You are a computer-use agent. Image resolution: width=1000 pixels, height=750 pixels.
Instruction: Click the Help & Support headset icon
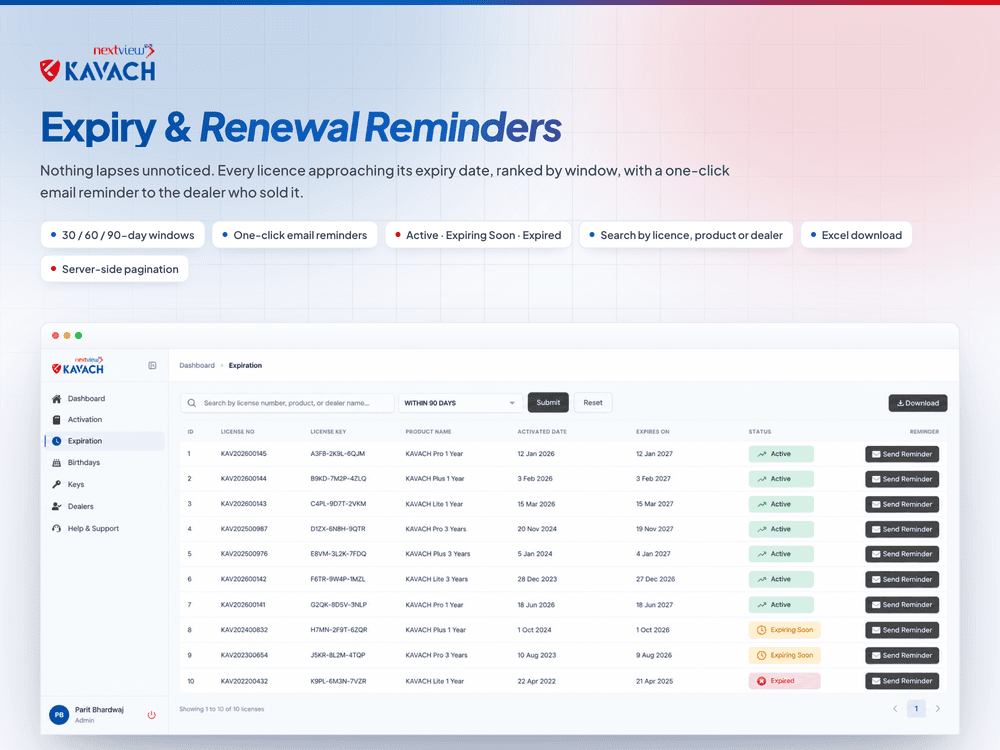tap(56, 529)
